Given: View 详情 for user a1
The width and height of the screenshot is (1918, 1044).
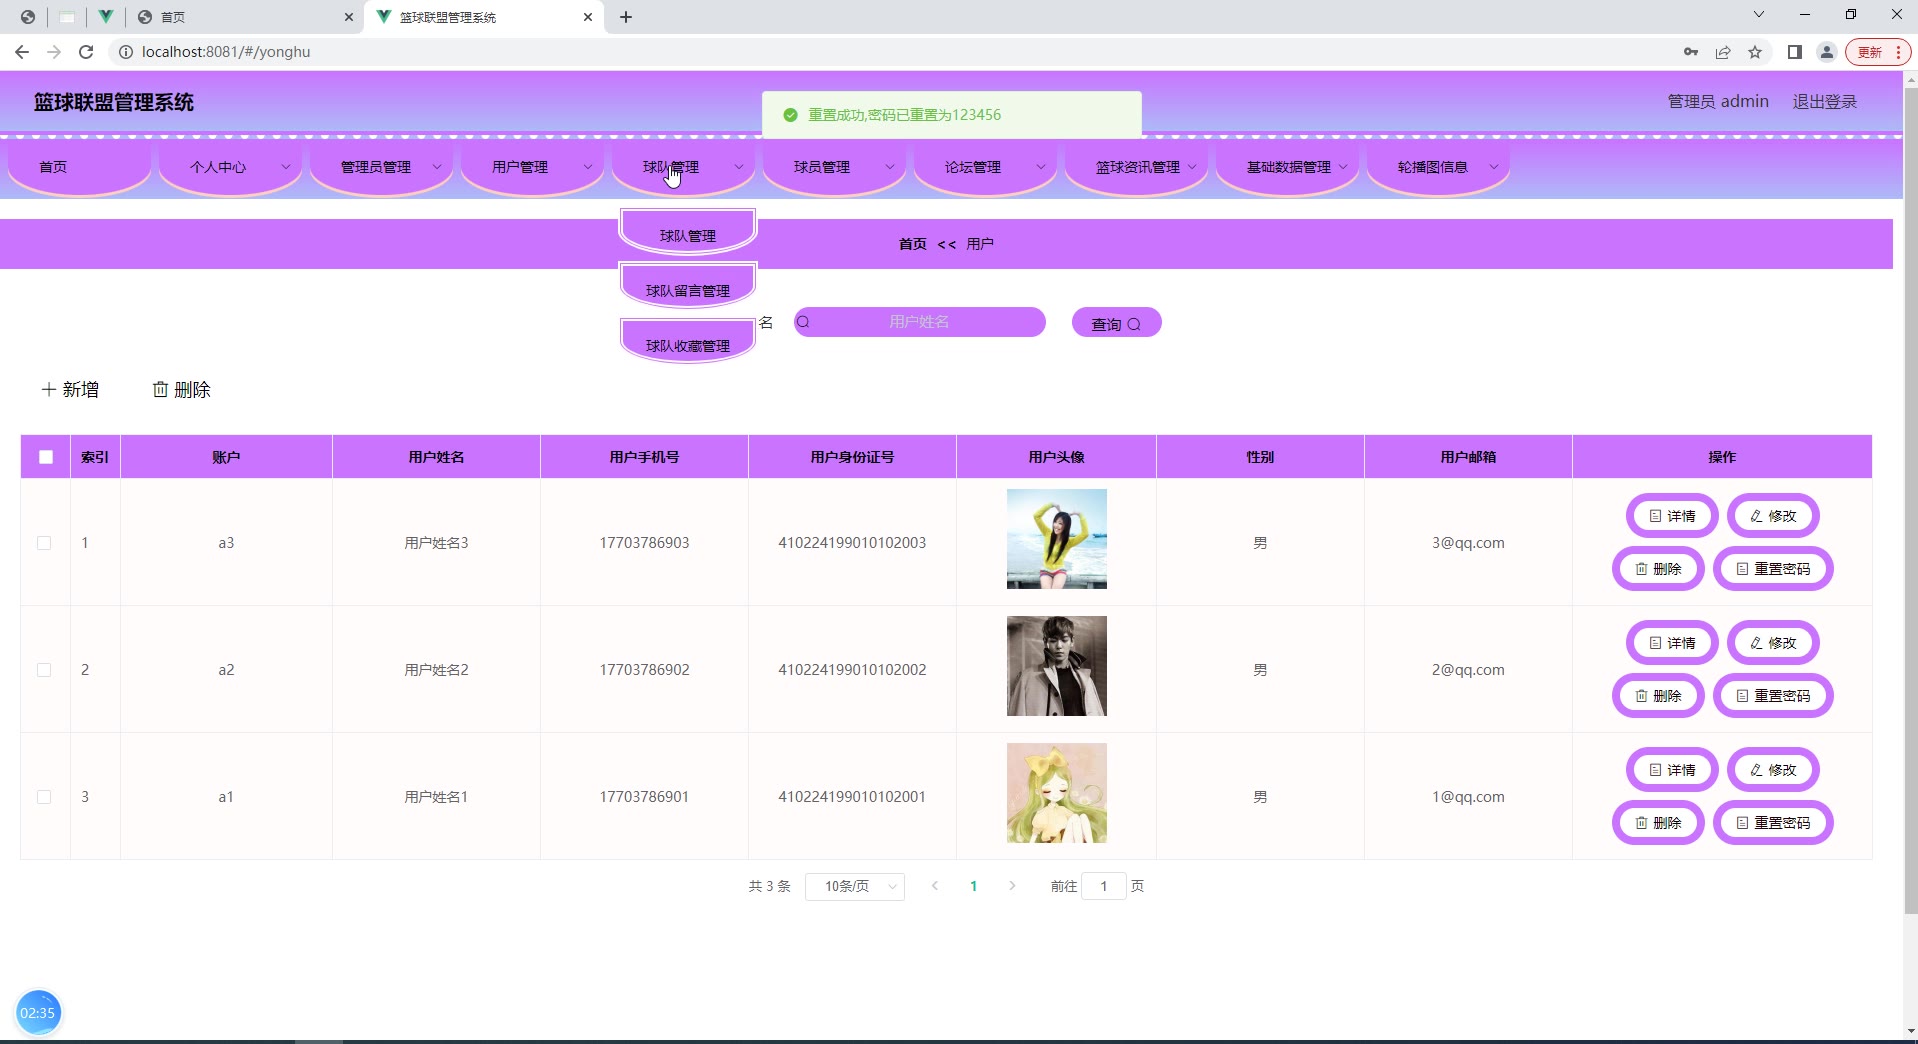Looking at the screenshot, I should click(1672, 770).
